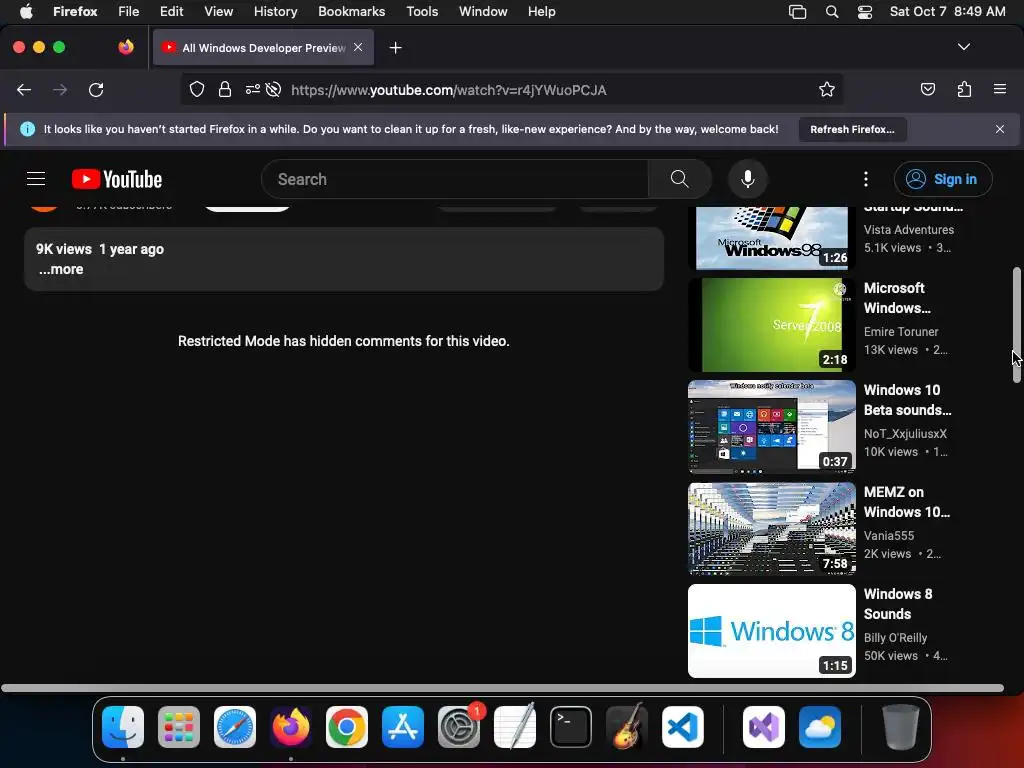Open the Firefox application menu
Image resolution: width=1024 pixels, height=768 pixels.
point(1000,89)
